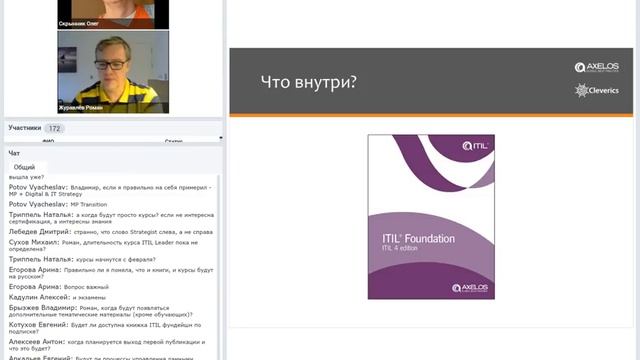Click the AXELOS logo on book cover
The image size is (640, 360).
tap(470, 288)
